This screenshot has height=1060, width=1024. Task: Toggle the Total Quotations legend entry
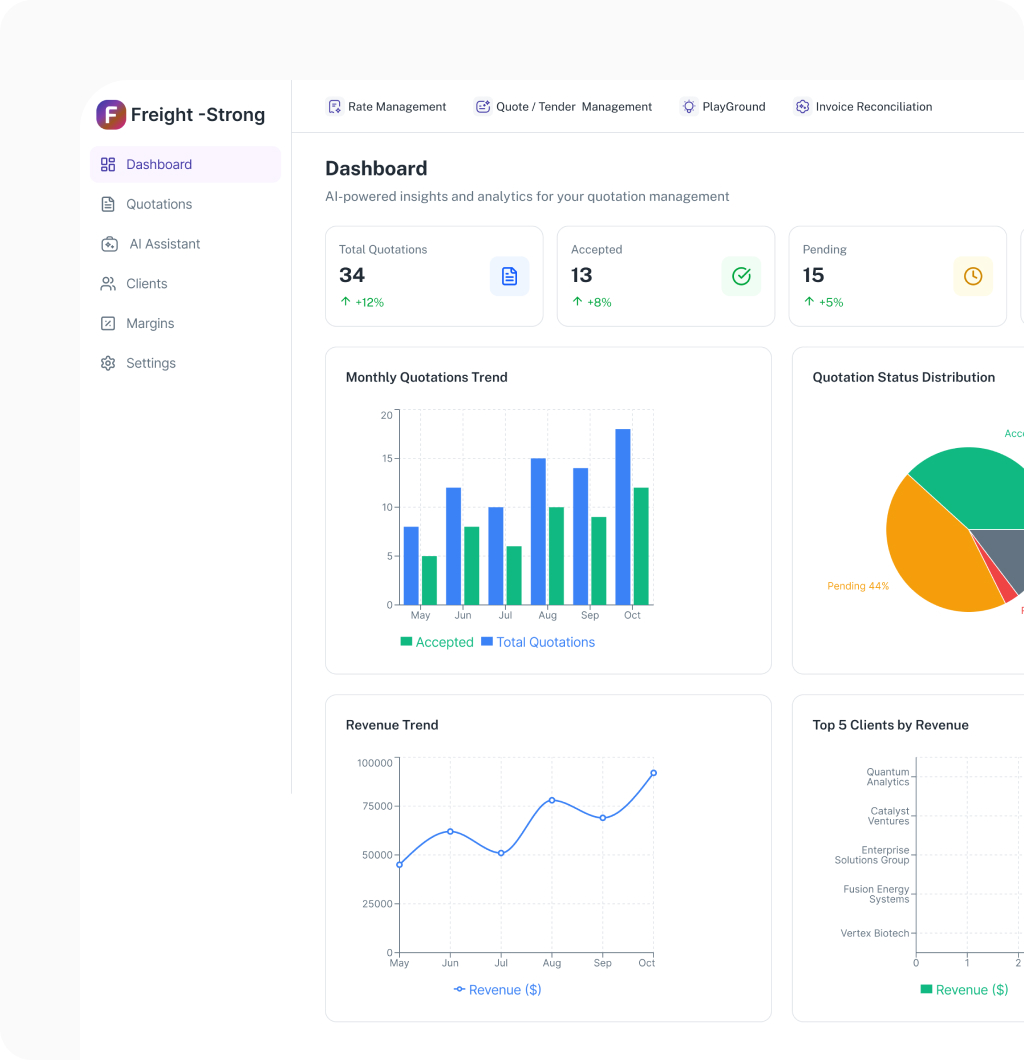click(x=538, y=641)
